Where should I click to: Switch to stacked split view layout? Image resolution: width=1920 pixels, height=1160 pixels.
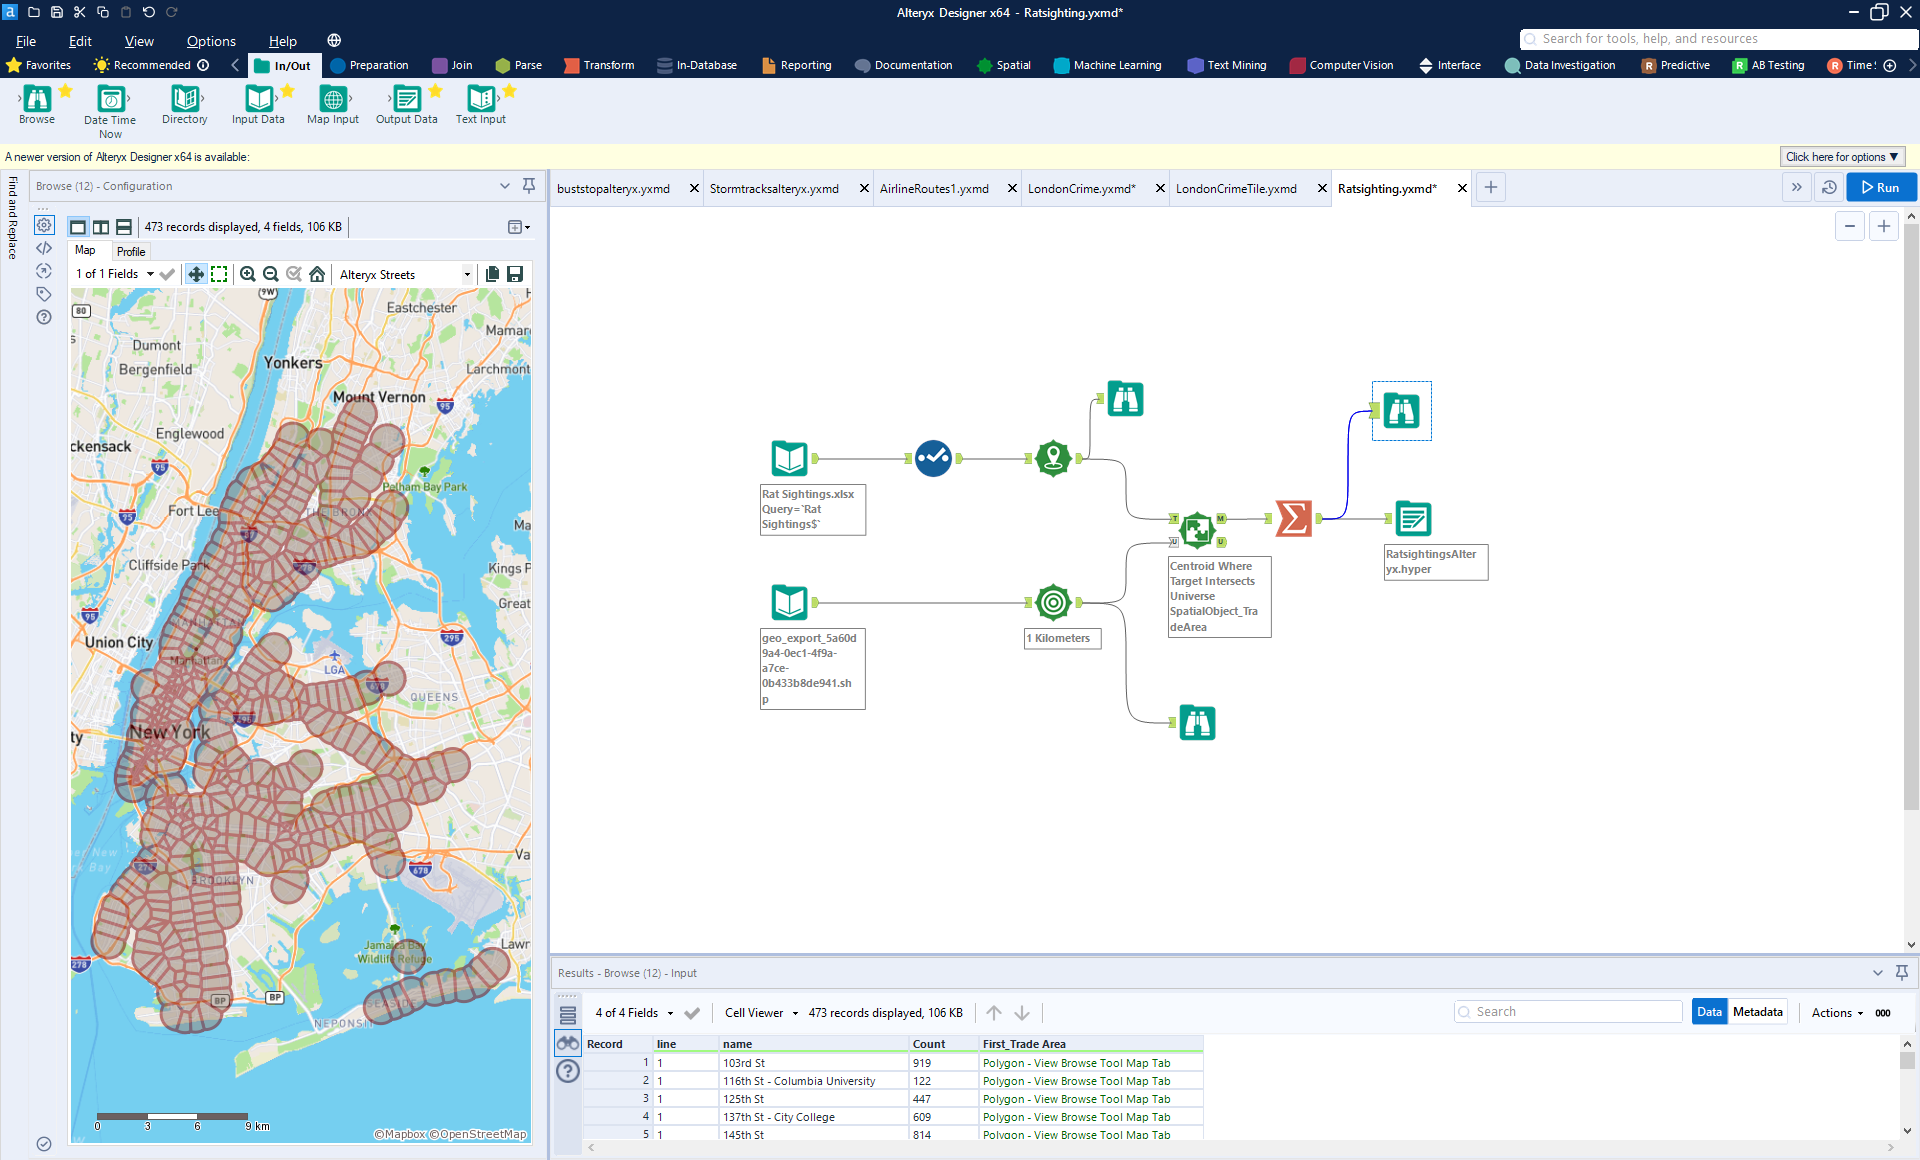124,227
